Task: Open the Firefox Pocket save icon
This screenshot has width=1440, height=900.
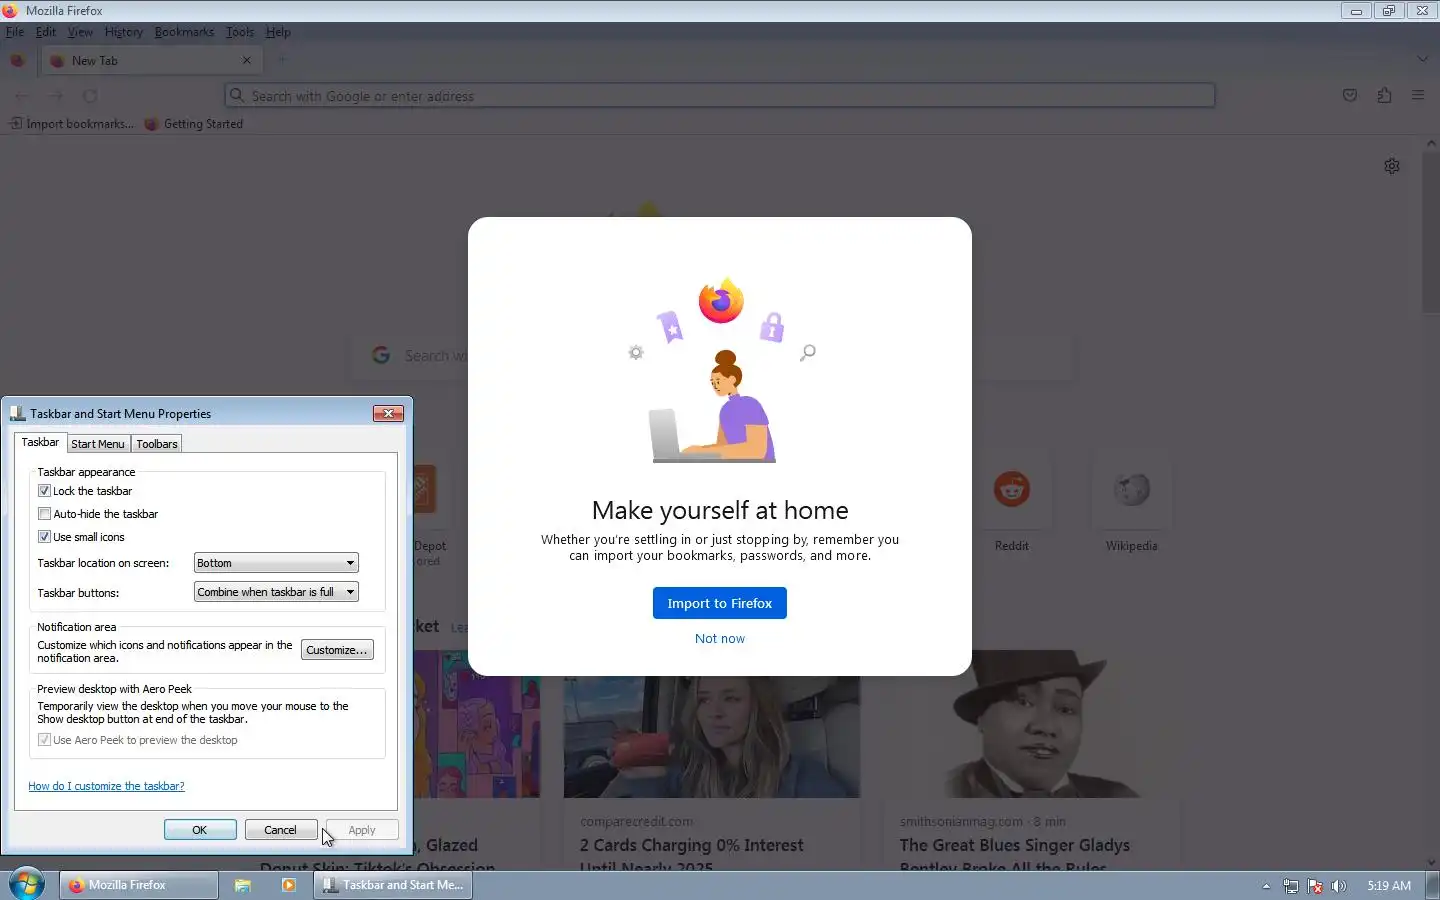Action: click(x=1350, y=96)
